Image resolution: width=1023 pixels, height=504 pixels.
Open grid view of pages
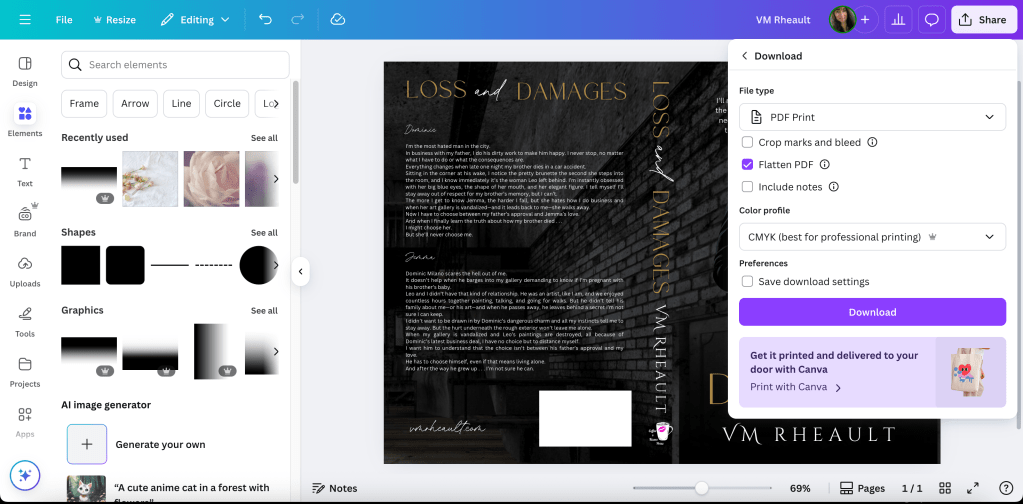pyautogui.click(x=944, y=488)
